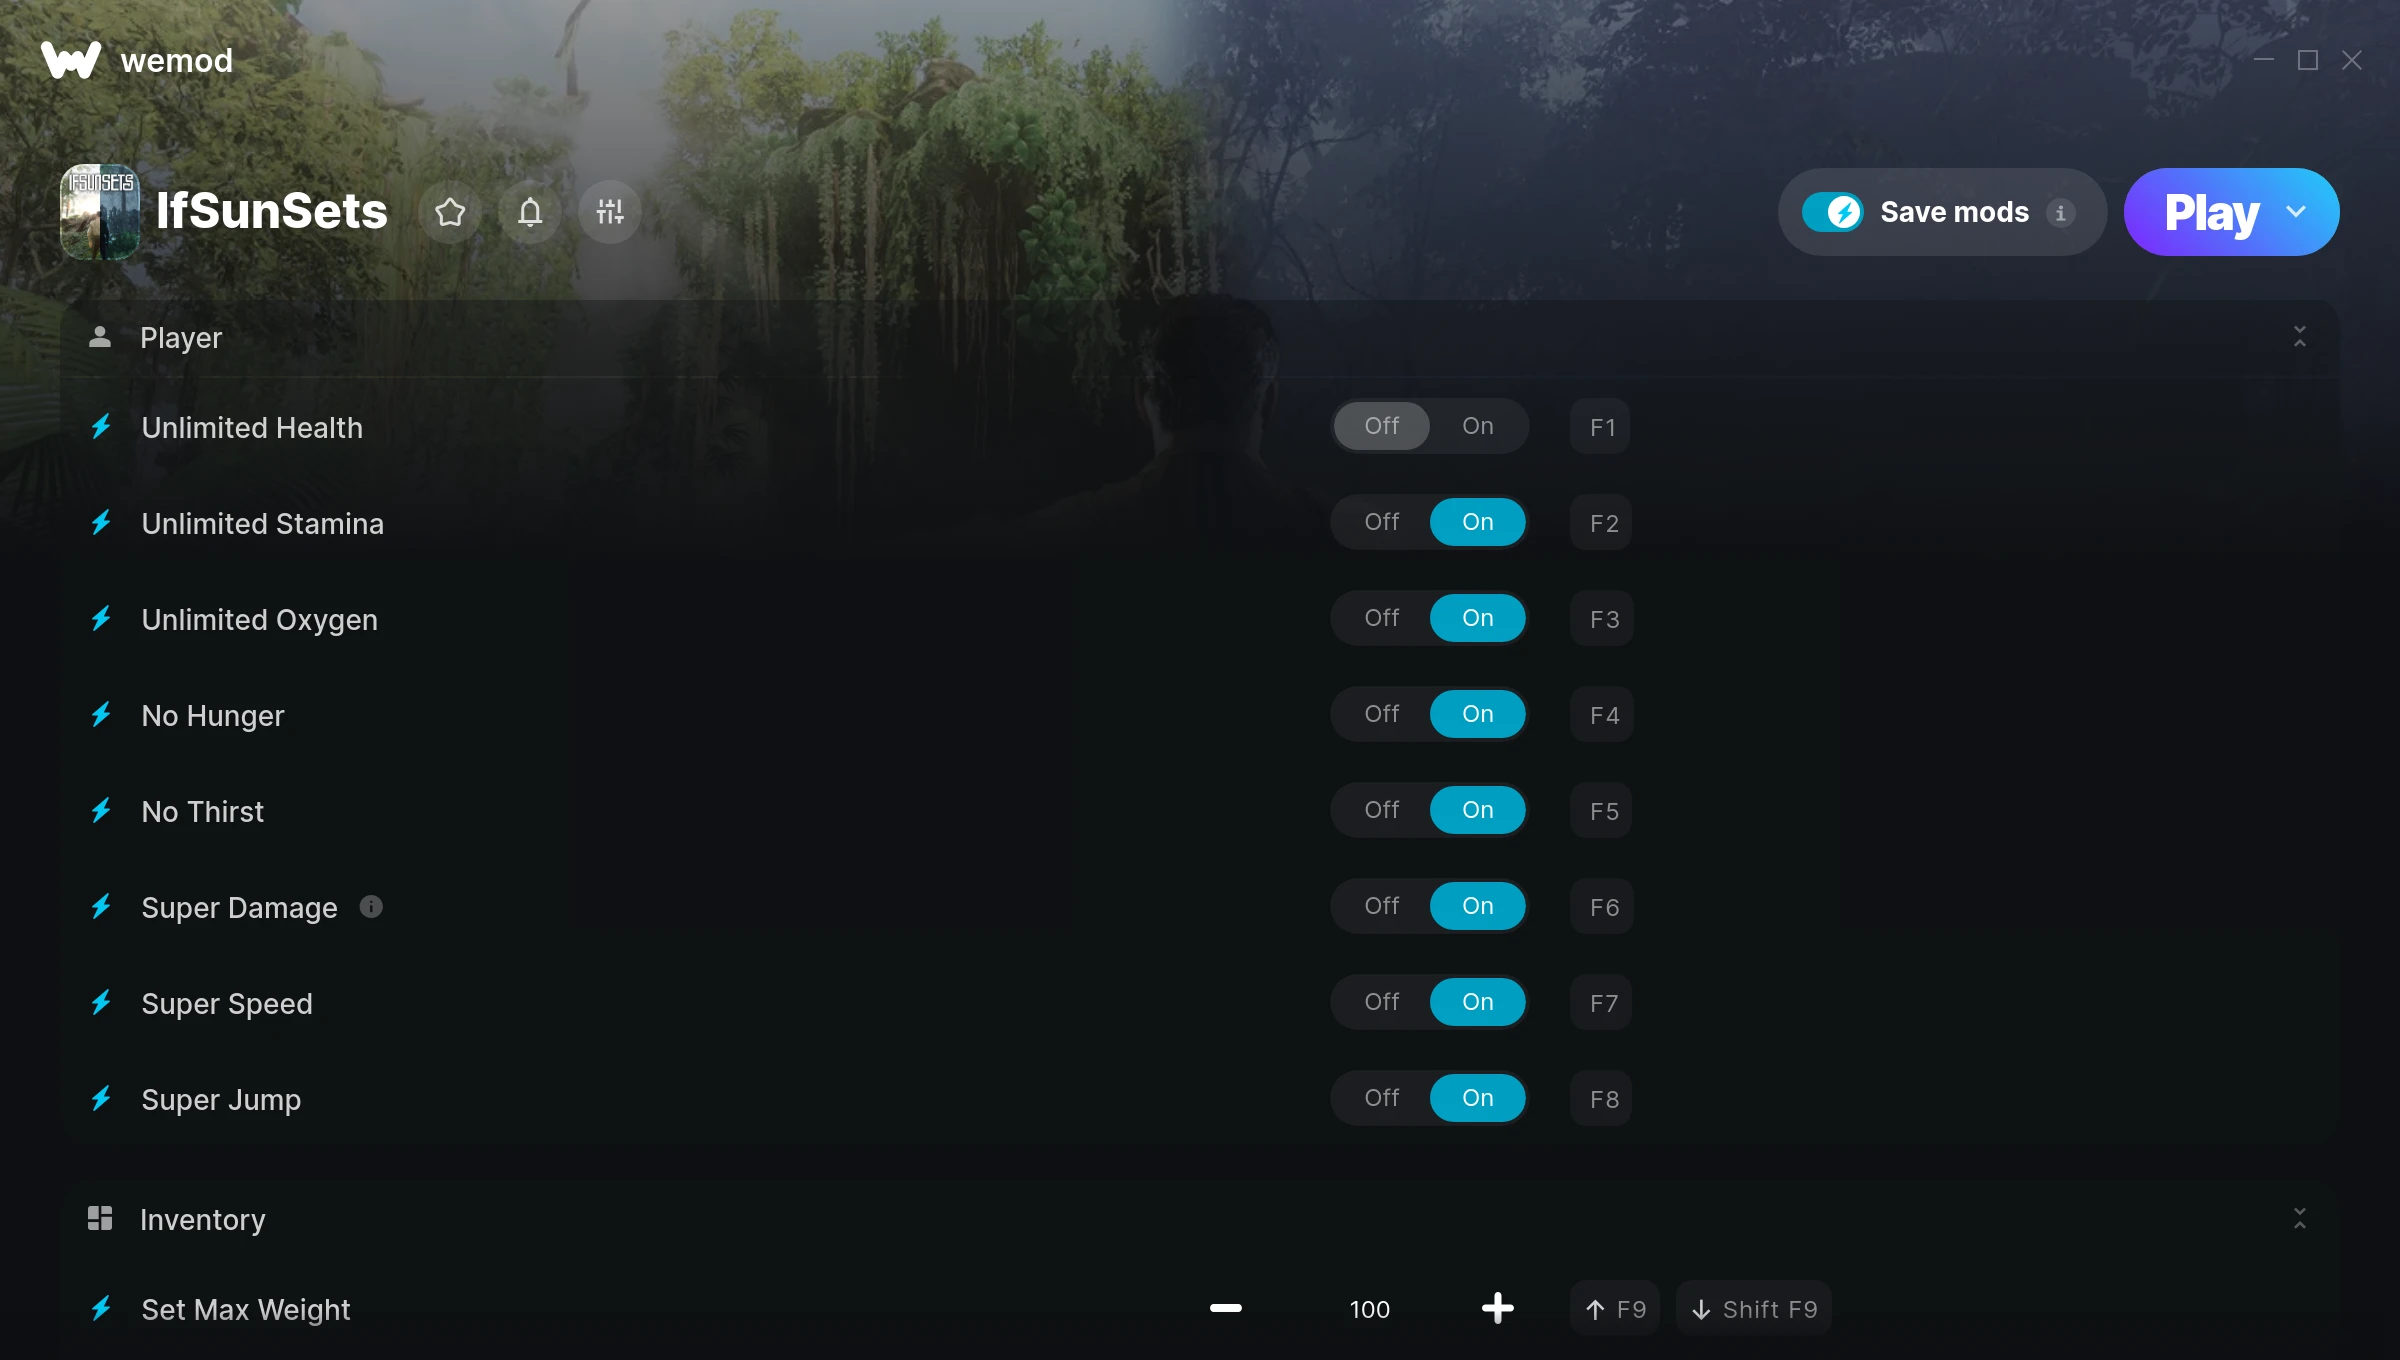Disable Super Speed mod toggle
This screenshot has width=2400, height=1360.
click(1381, 1001)
